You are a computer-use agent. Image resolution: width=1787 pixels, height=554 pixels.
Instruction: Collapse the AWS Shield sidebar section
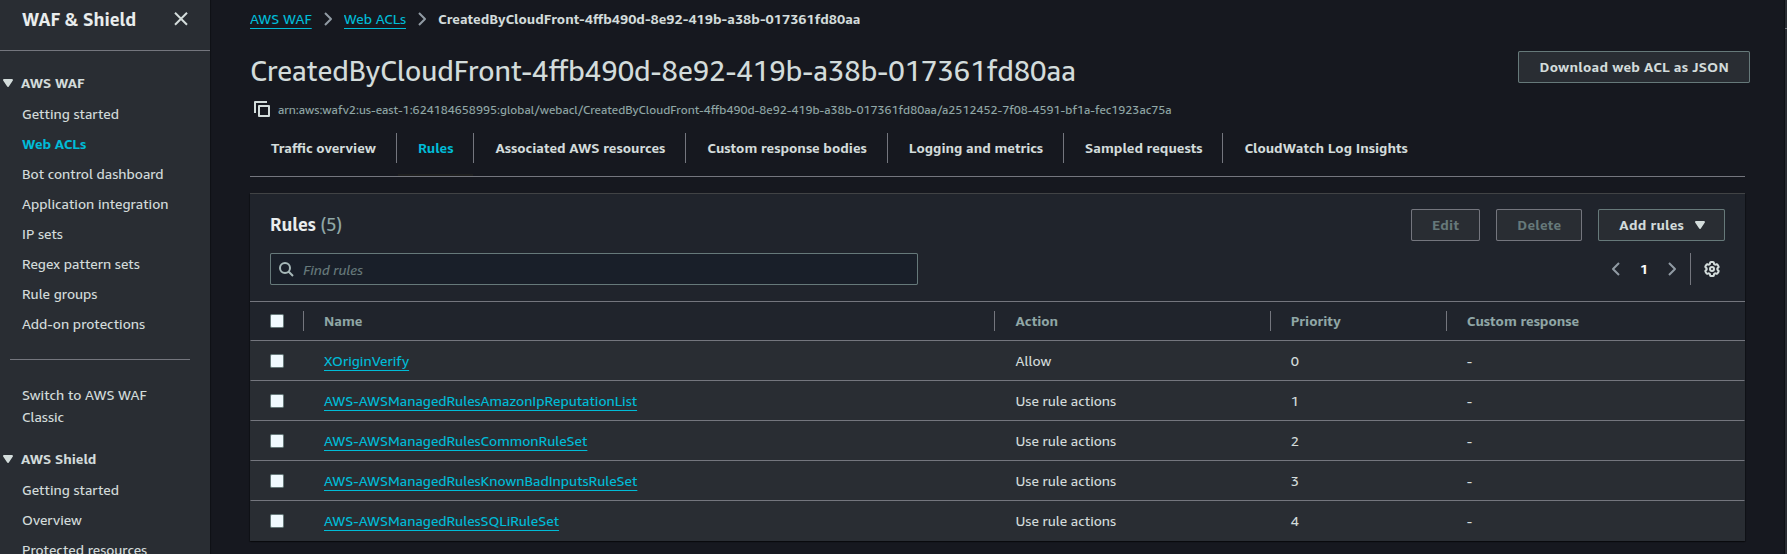8,459
